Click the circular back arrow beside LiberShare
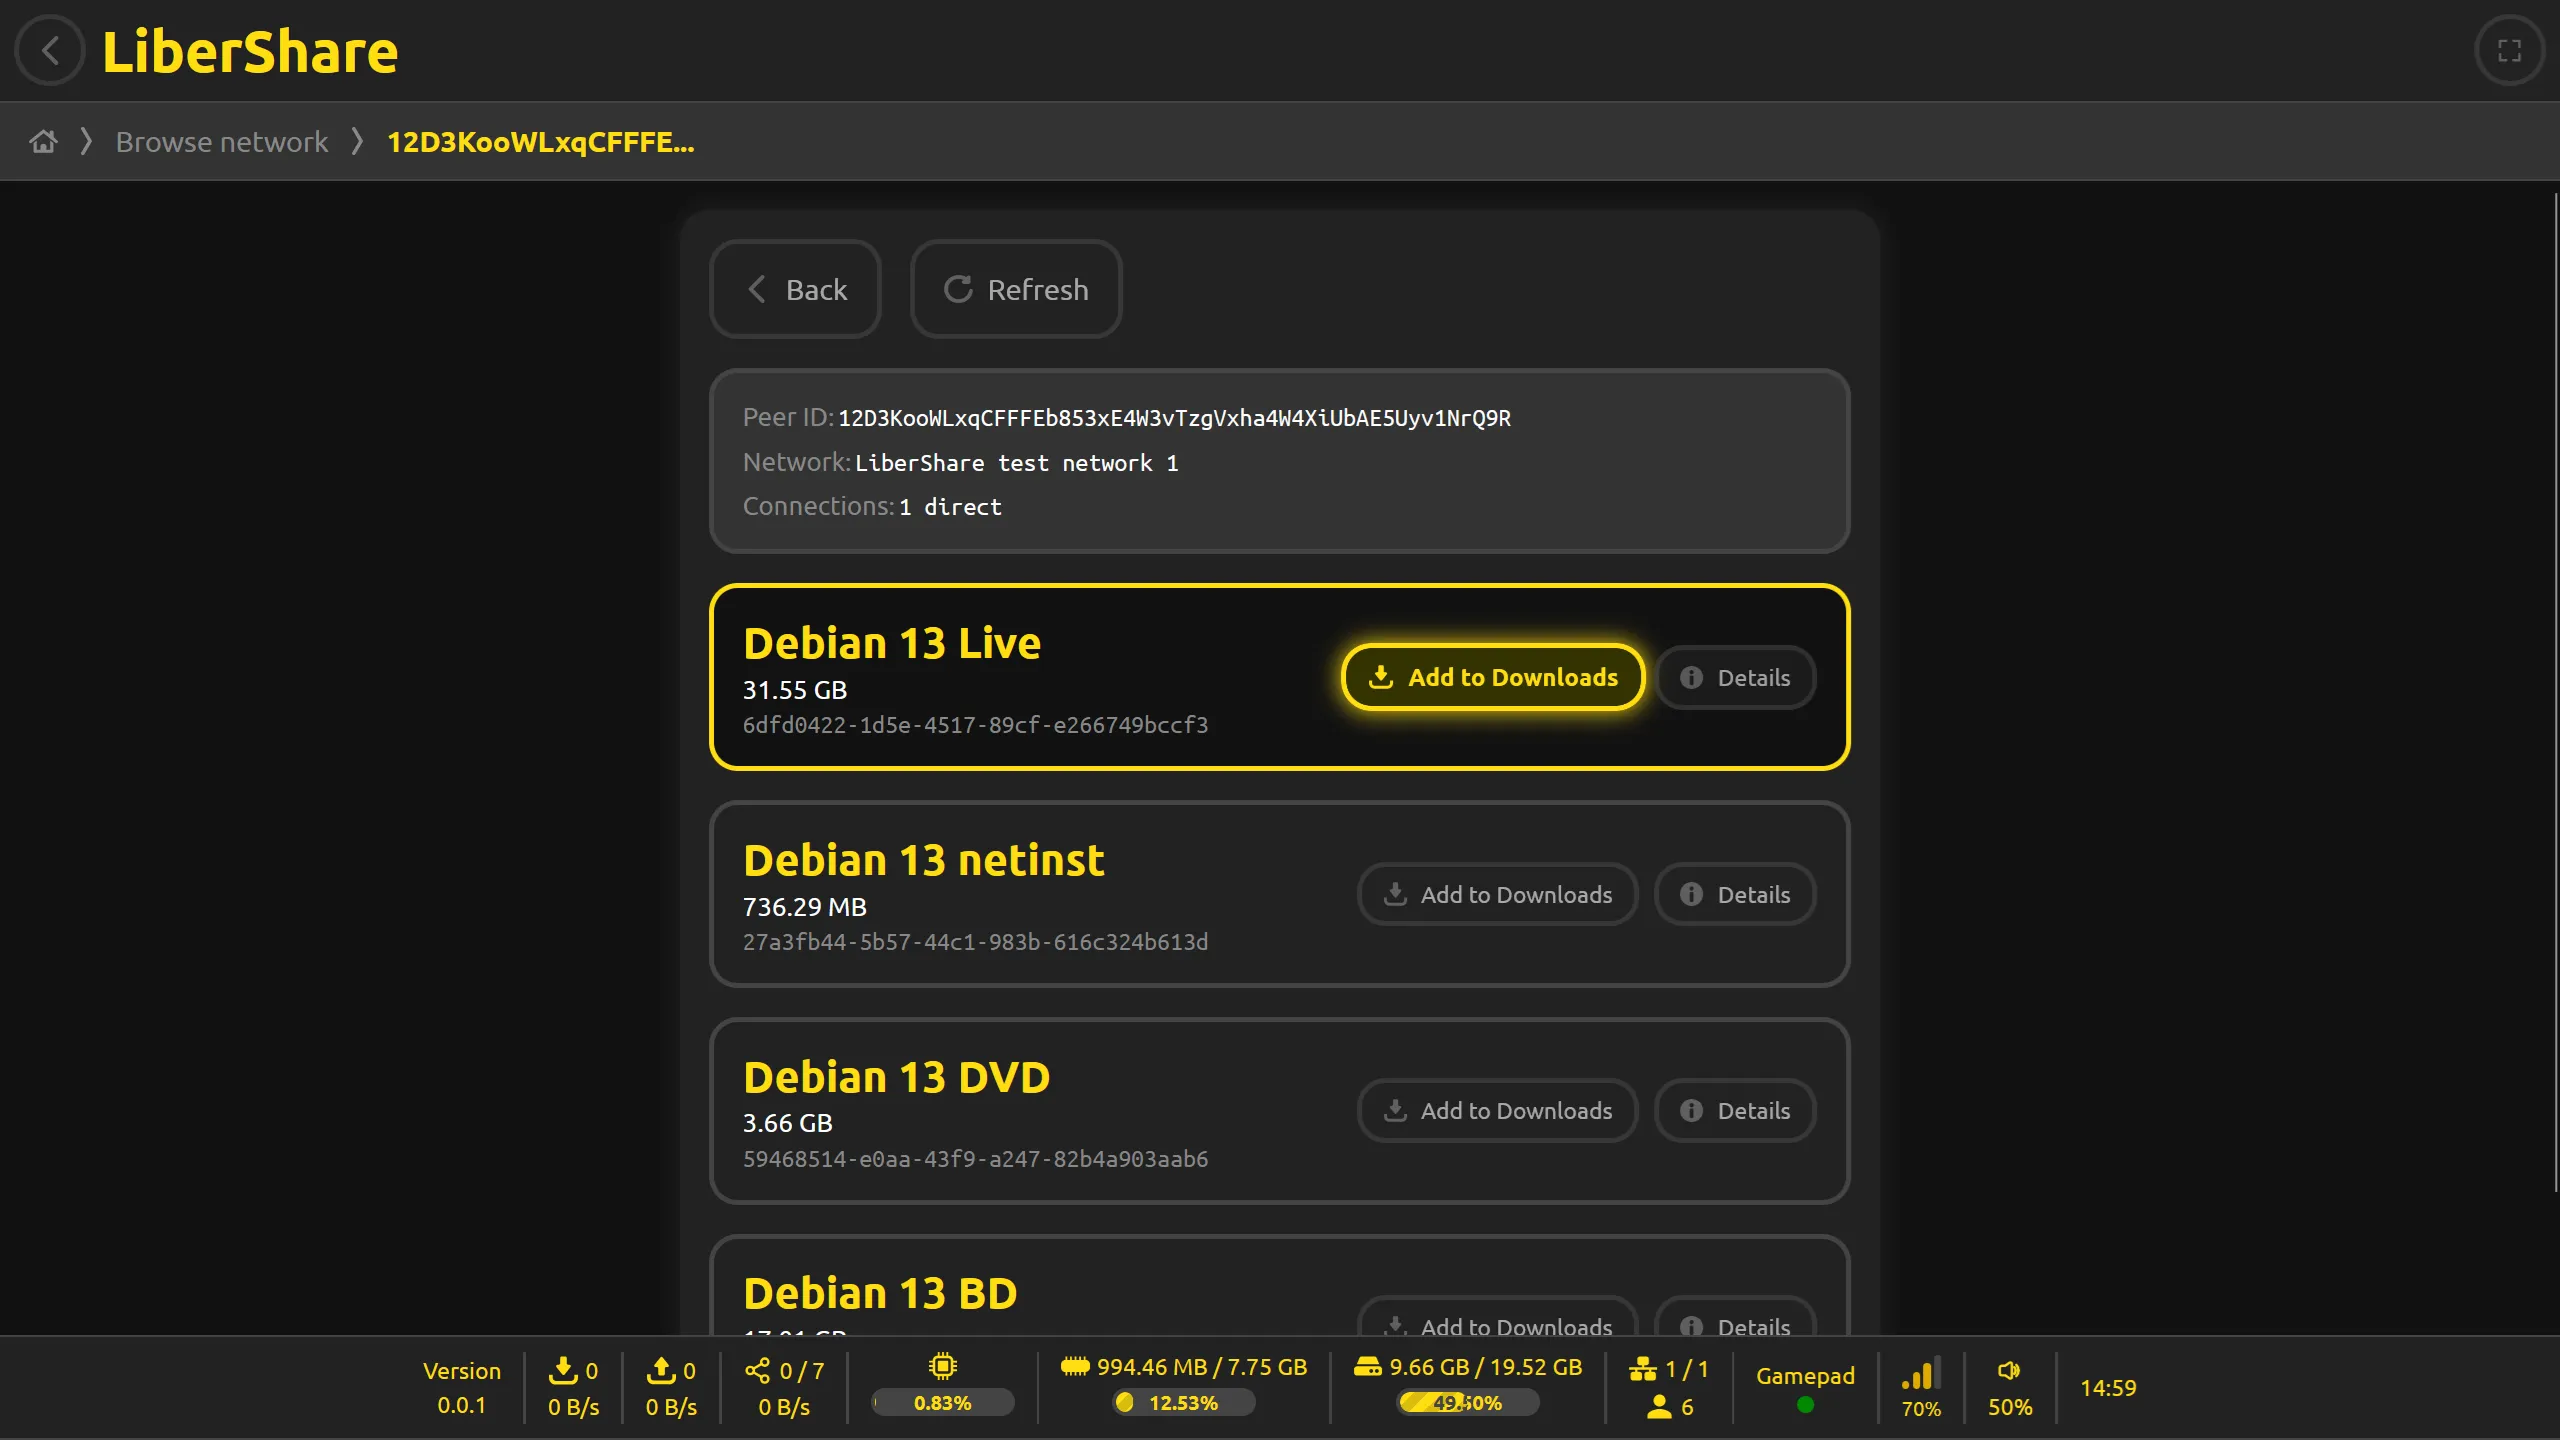The height and width of the screenshot is (1440, 2560). click(x=50, y=50)
